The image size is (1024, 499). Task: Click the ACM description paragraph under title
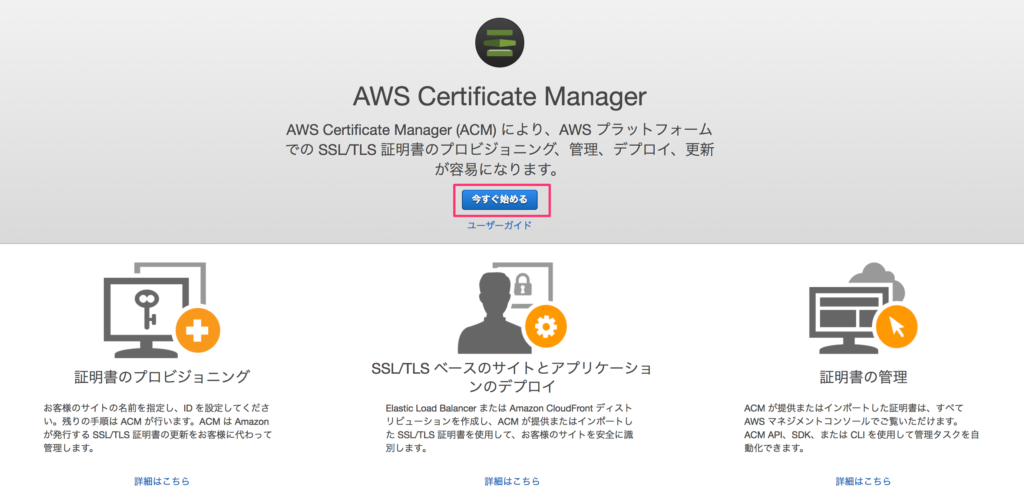pyautogui.click(x=500, y=149)
